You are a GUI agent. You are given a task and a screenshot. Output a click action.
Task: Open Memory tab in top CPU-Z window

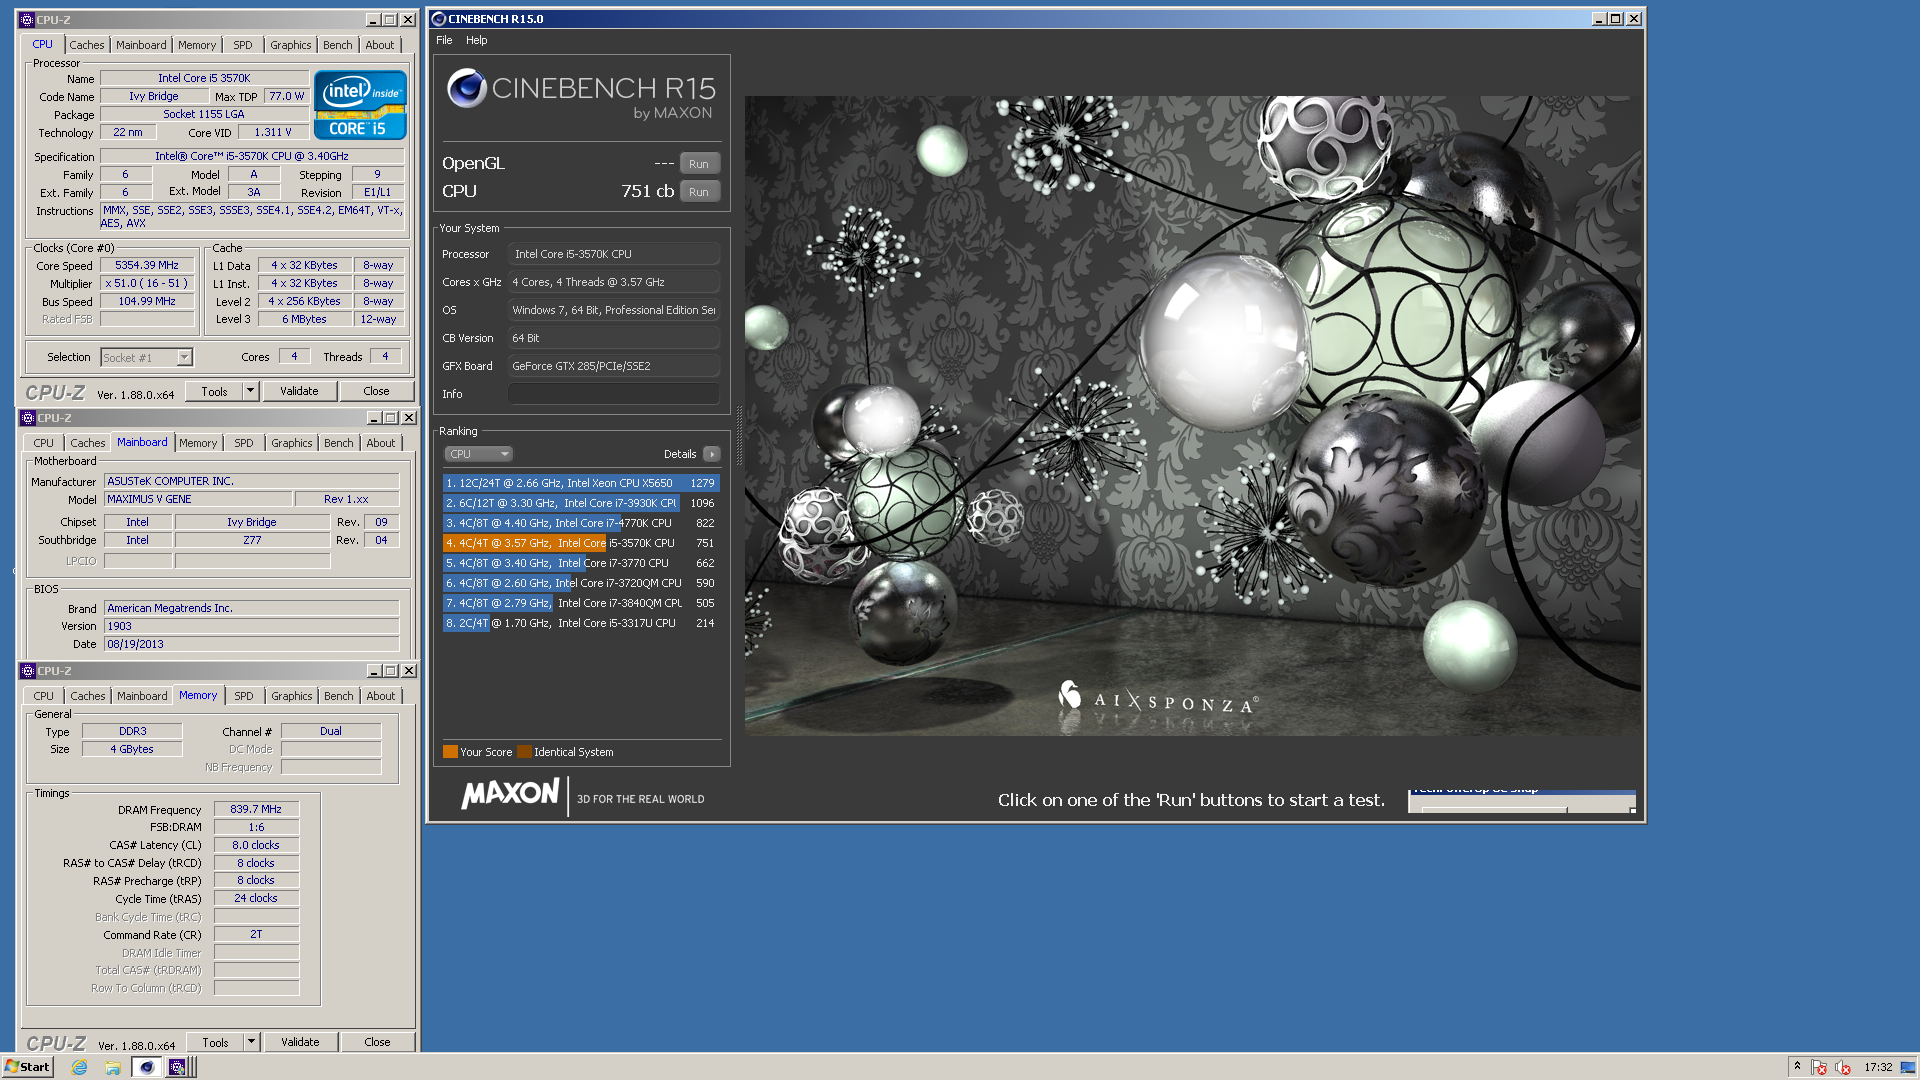point(197,45)
